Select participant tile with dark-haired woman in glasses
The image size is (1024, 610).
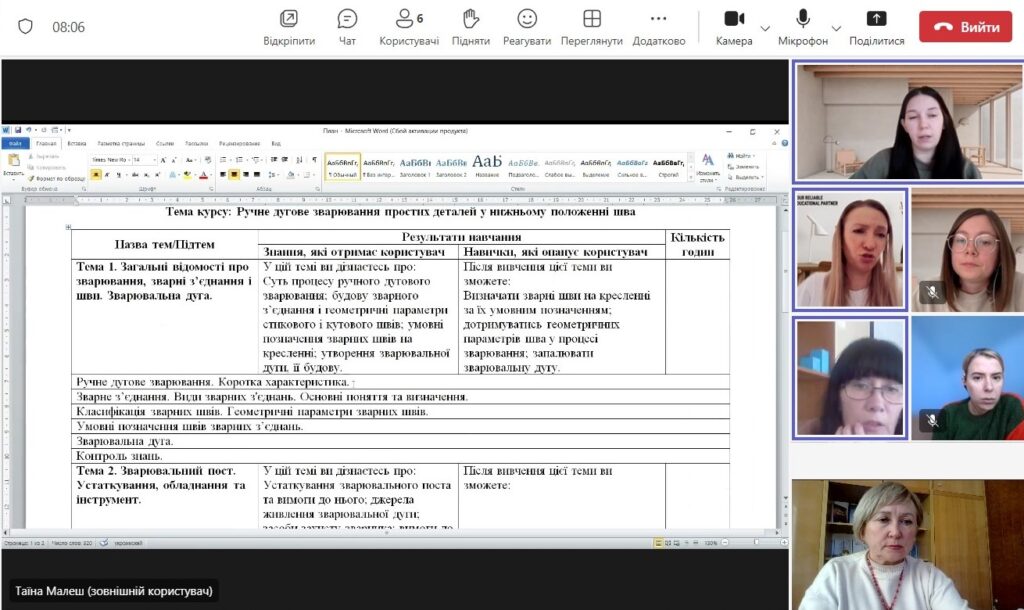pos(850,379)
